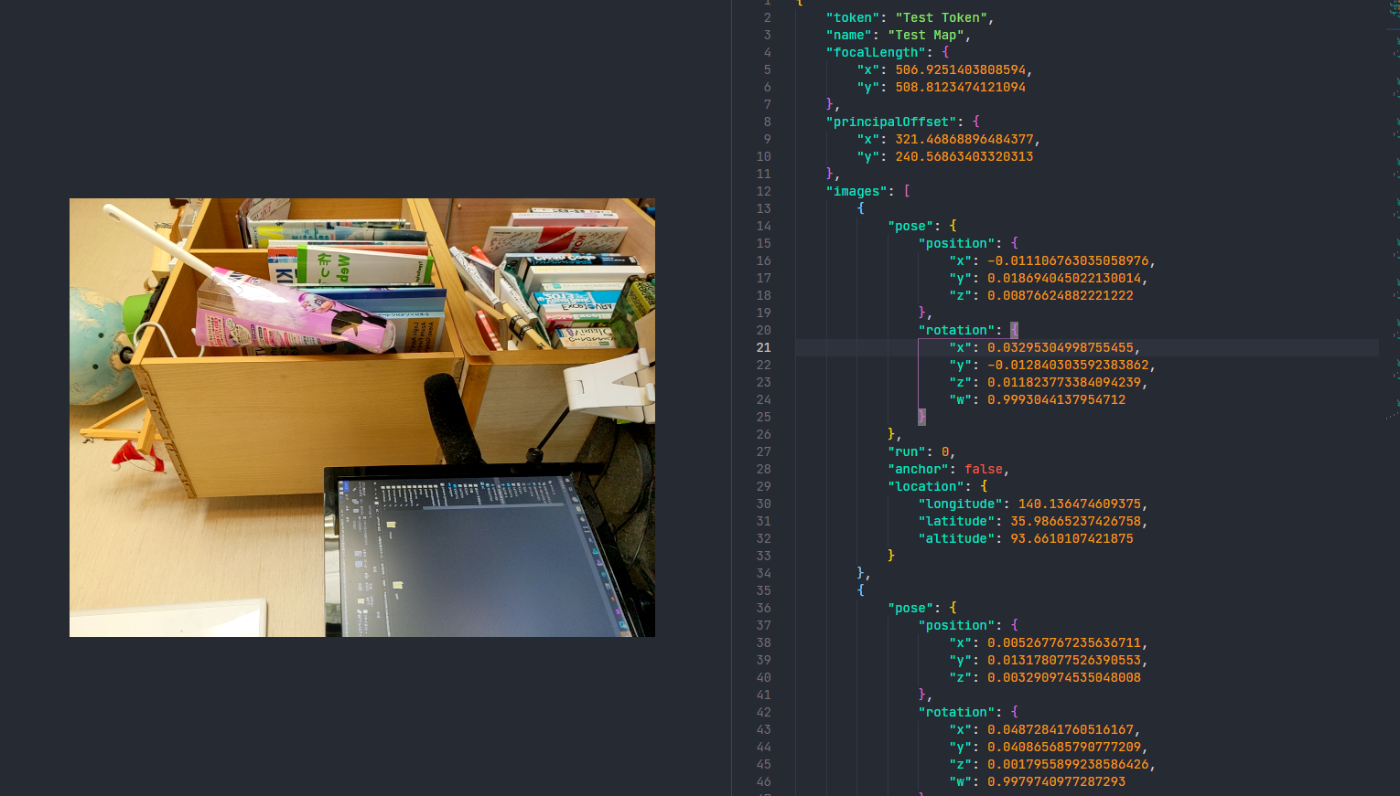Click the highlighted closing brace on line 25
This screenshot has height=796, width=1400.
(x=922, y=417)
